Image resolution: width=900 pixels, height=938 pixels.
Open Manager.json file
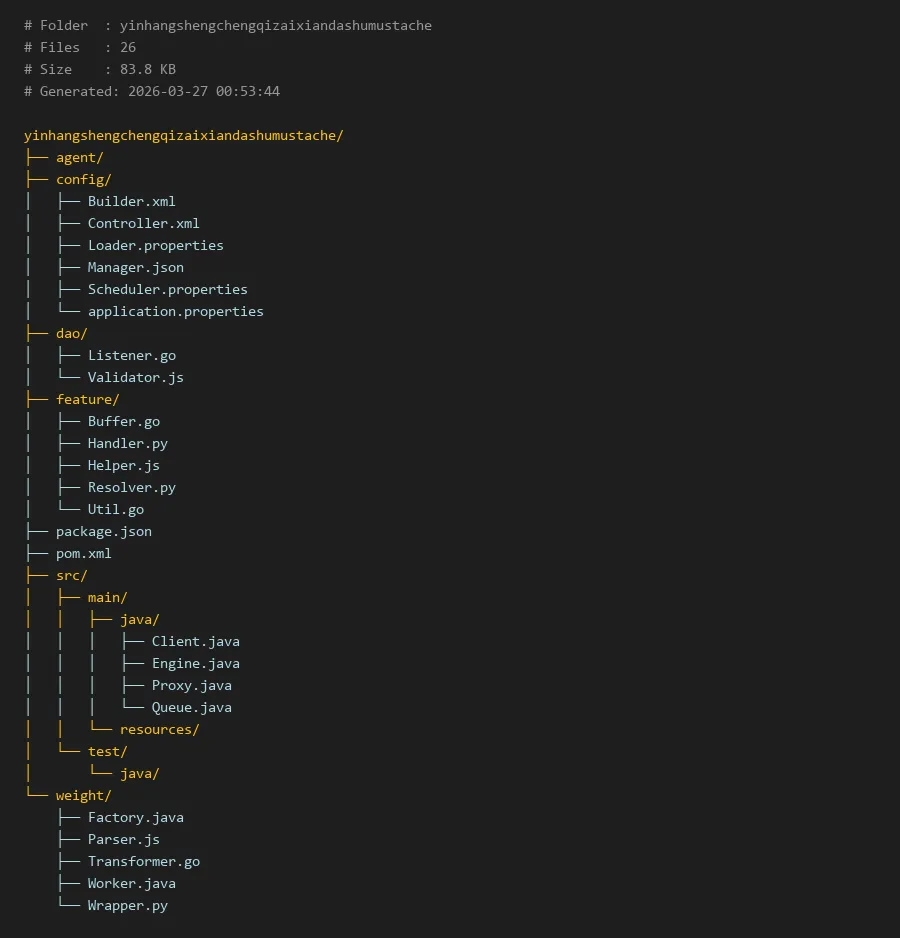tap(135, 267)
